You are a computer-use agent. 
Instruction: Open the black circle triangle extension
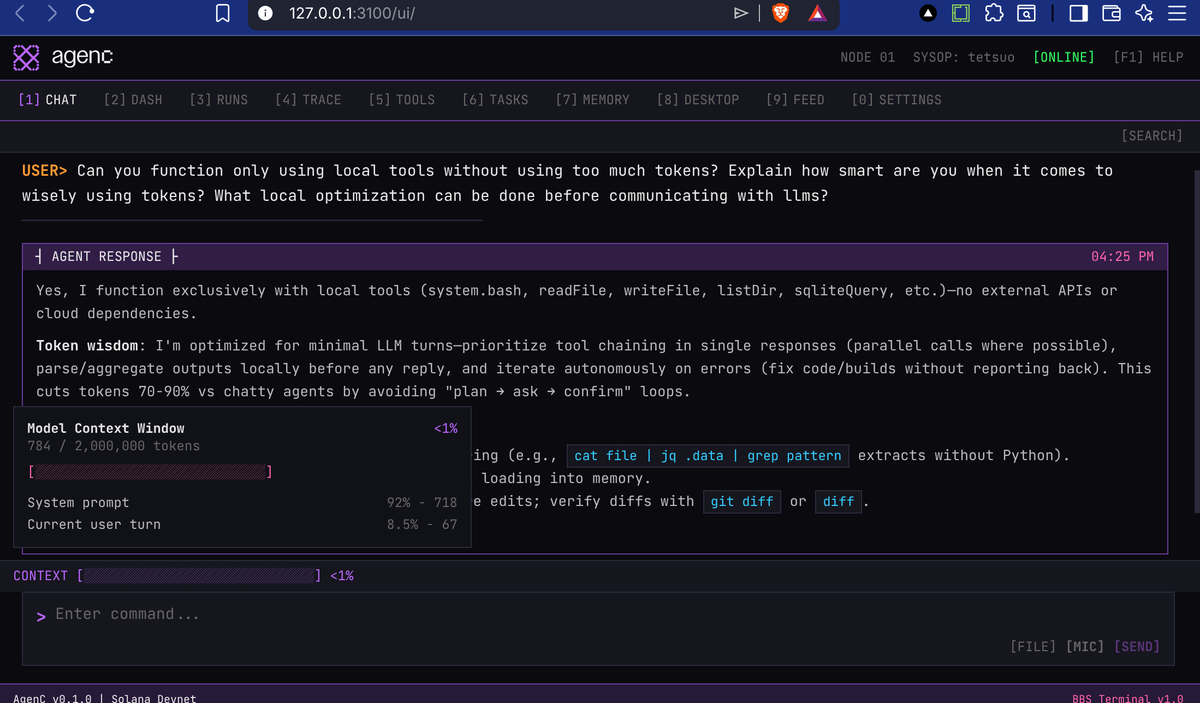tap(928, 13)
